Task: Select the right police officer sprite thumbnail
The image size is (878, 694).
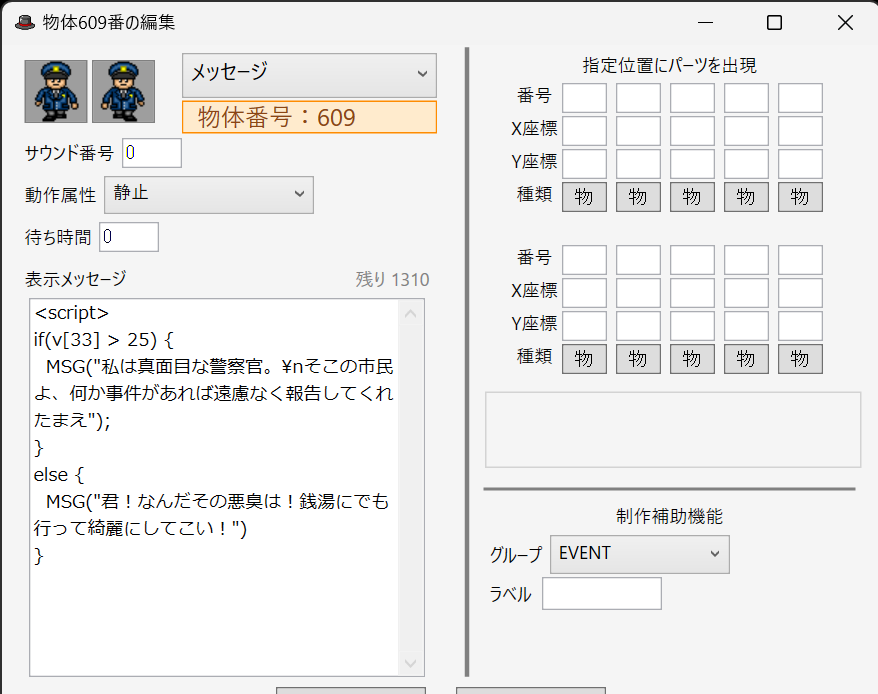Action: [123, 91]
